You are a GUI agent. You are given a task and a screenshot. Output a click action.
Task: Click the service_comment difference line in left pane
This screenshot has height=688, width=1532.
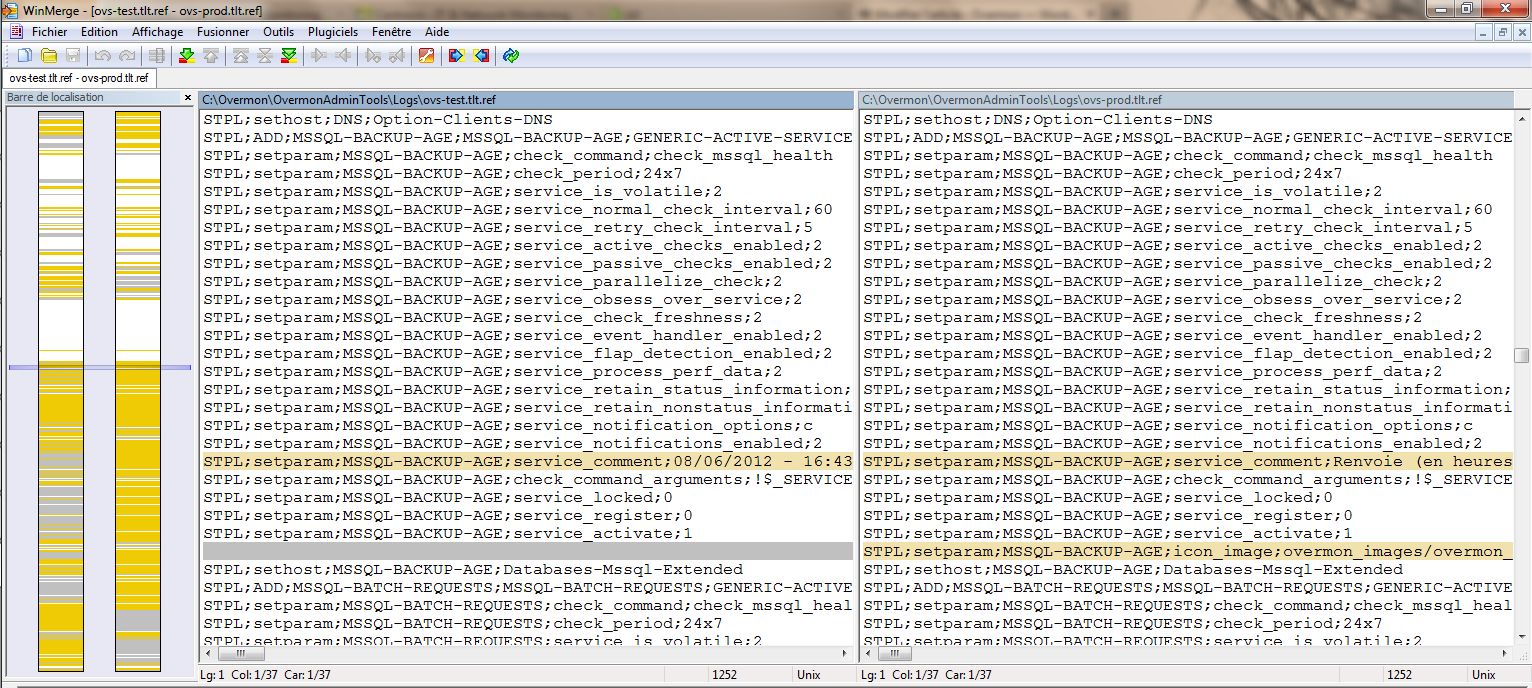[x=527, y=462]
